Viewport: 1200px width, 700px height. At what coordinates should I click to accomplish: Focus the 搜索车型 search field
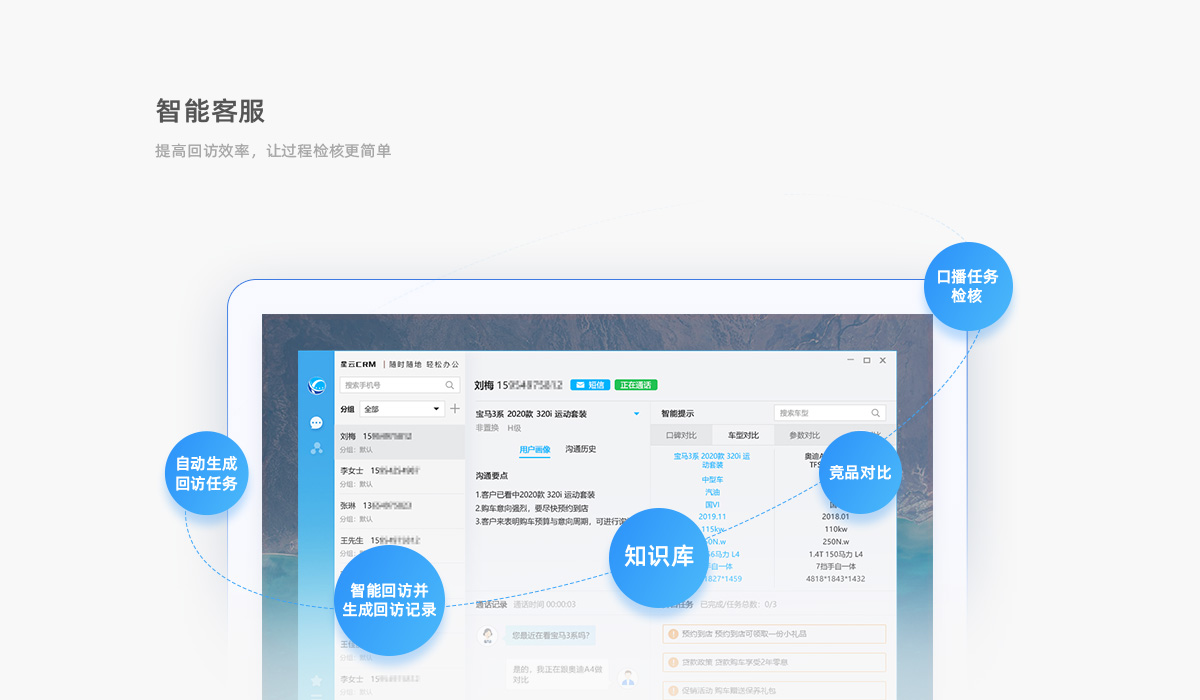tap(830, 413)
